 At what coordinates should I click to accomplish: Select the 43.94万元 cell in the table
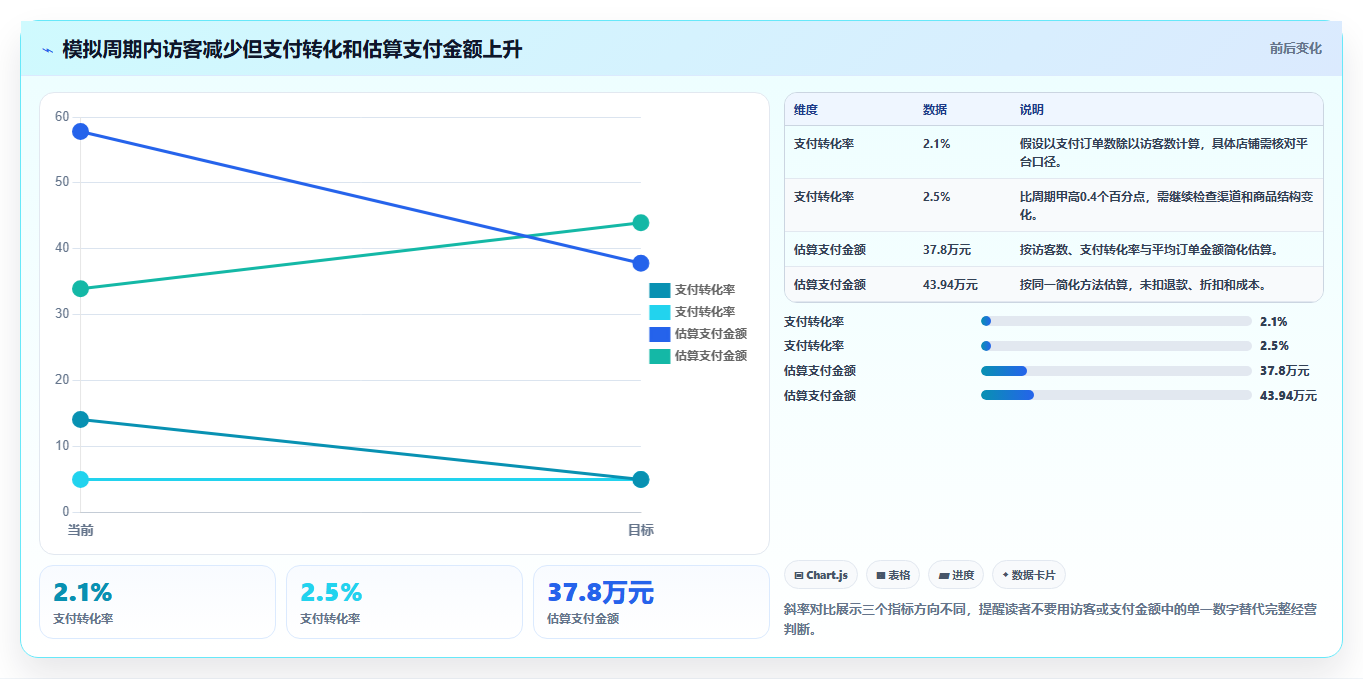click(950, 285)
